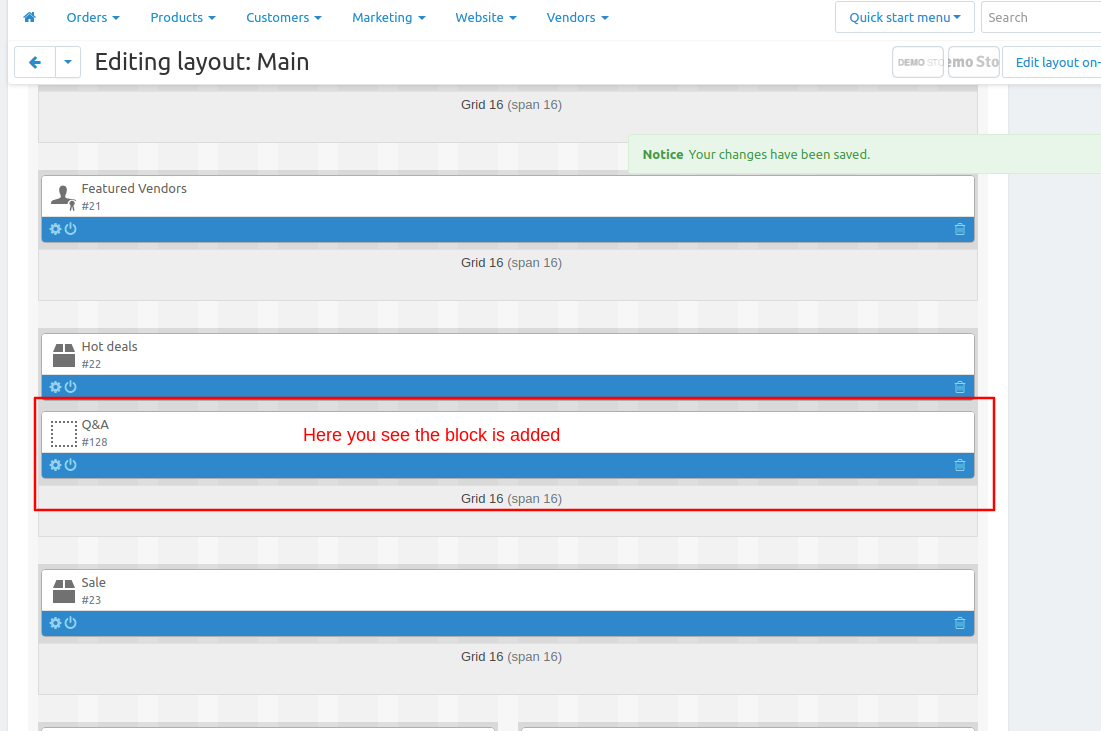This screenshot has height=731, width=1101.
Task: Toggle power status of Featured Vendors block
Action: [x=71, y=229]
